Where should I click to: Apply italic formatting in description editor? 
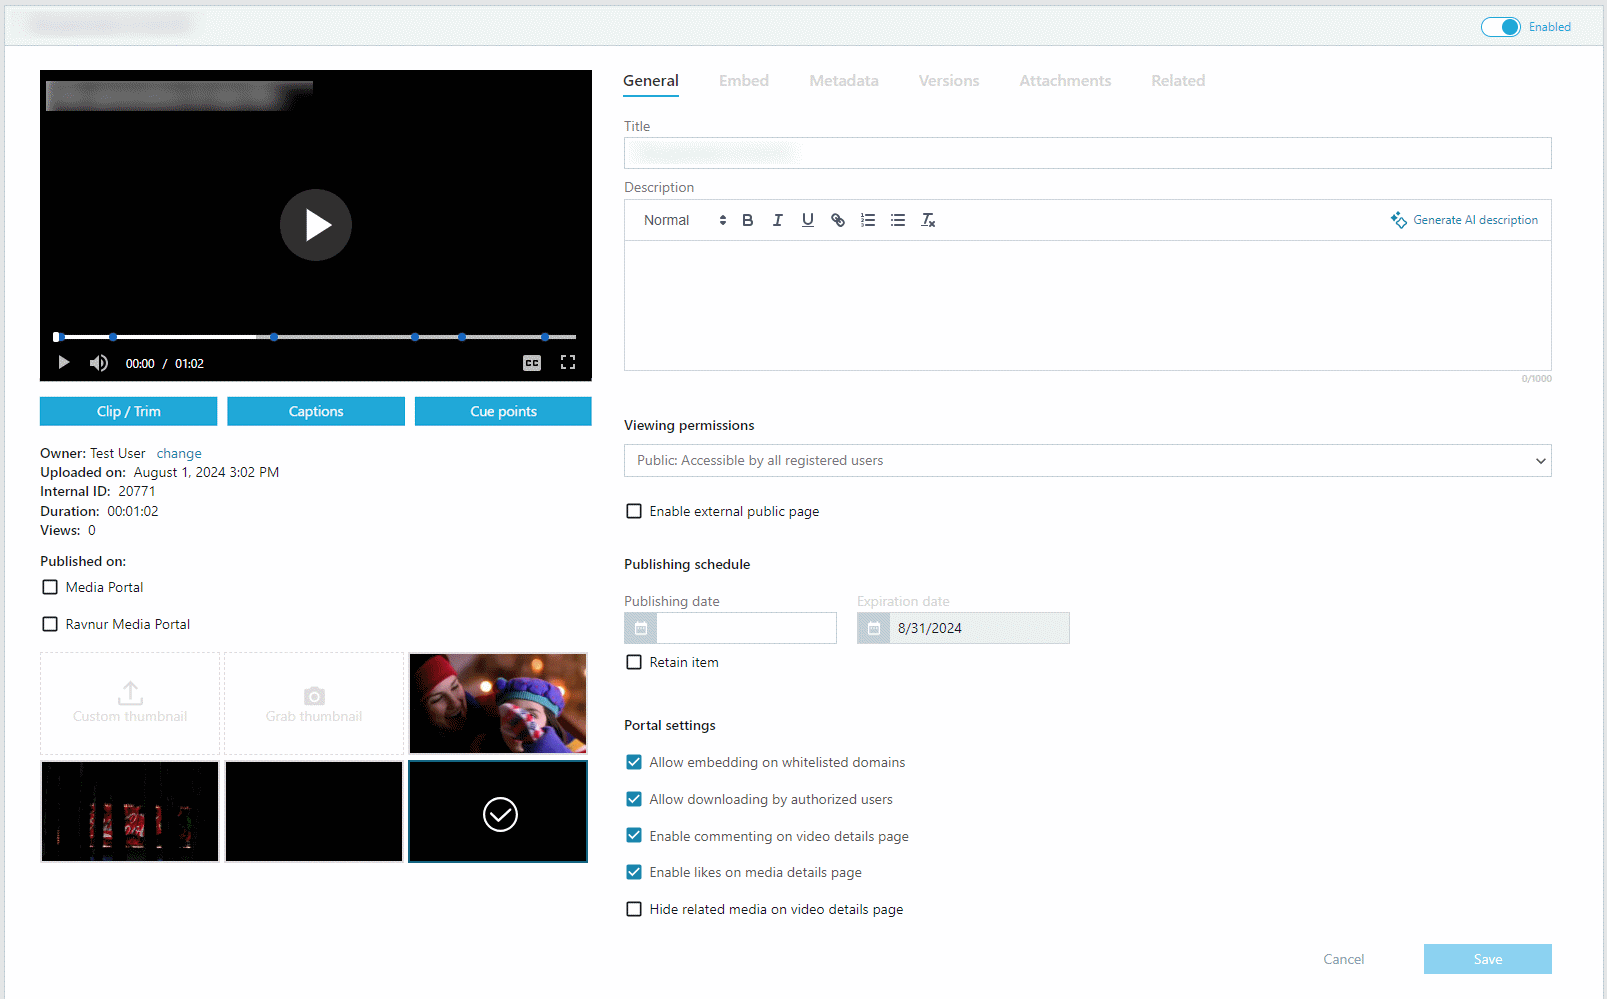(777, 220)
